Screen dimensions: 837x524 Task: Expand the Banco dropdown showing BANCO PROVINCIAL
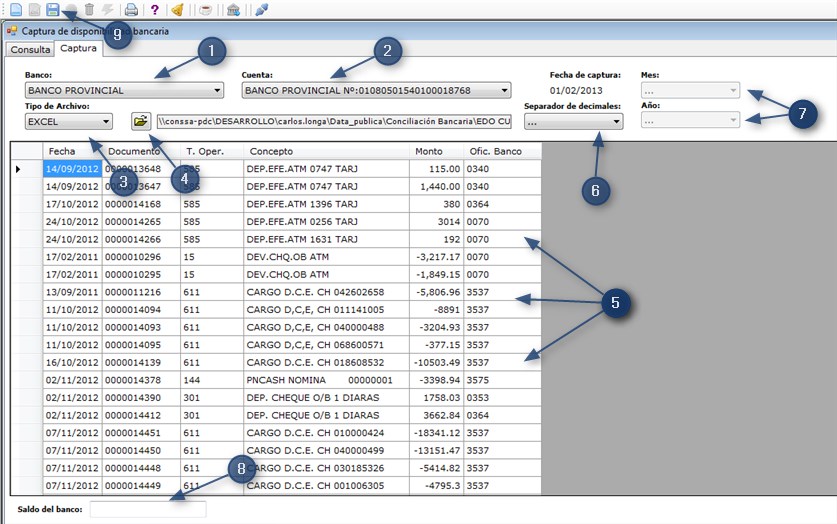(x=124, y=90)
